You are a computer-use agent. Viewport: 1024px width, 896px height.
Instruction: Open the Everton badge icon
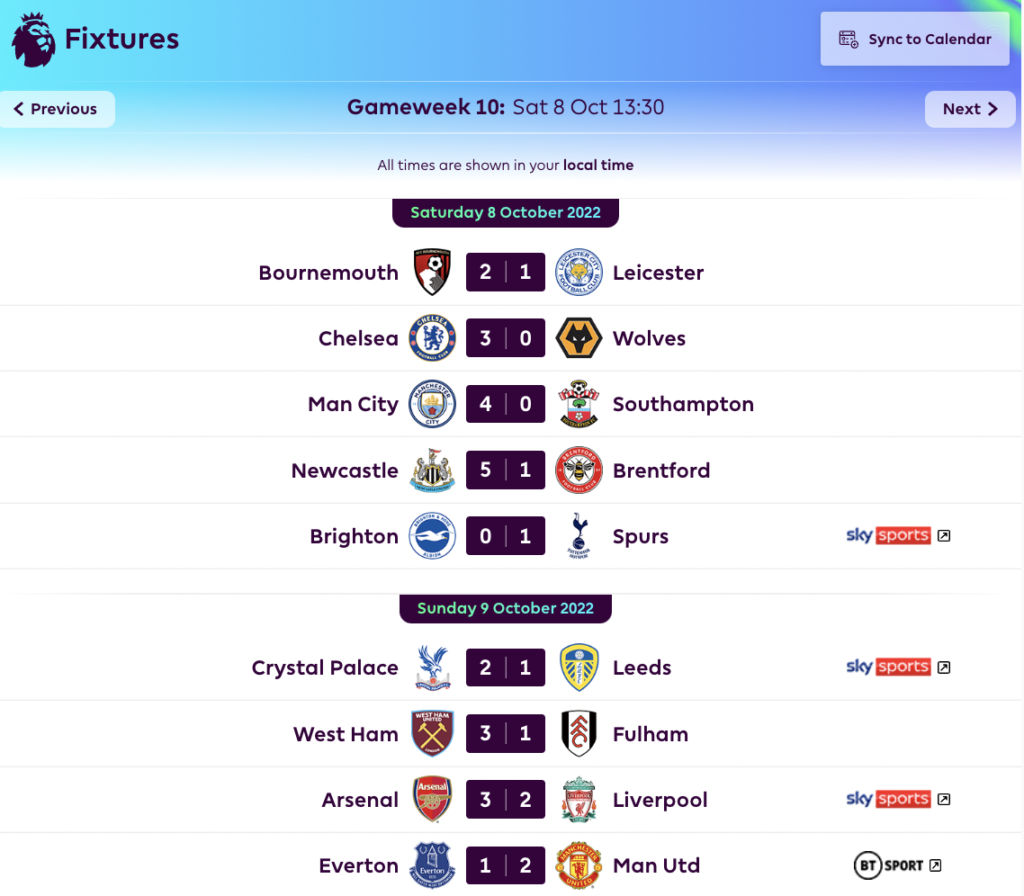pos(432,865)
